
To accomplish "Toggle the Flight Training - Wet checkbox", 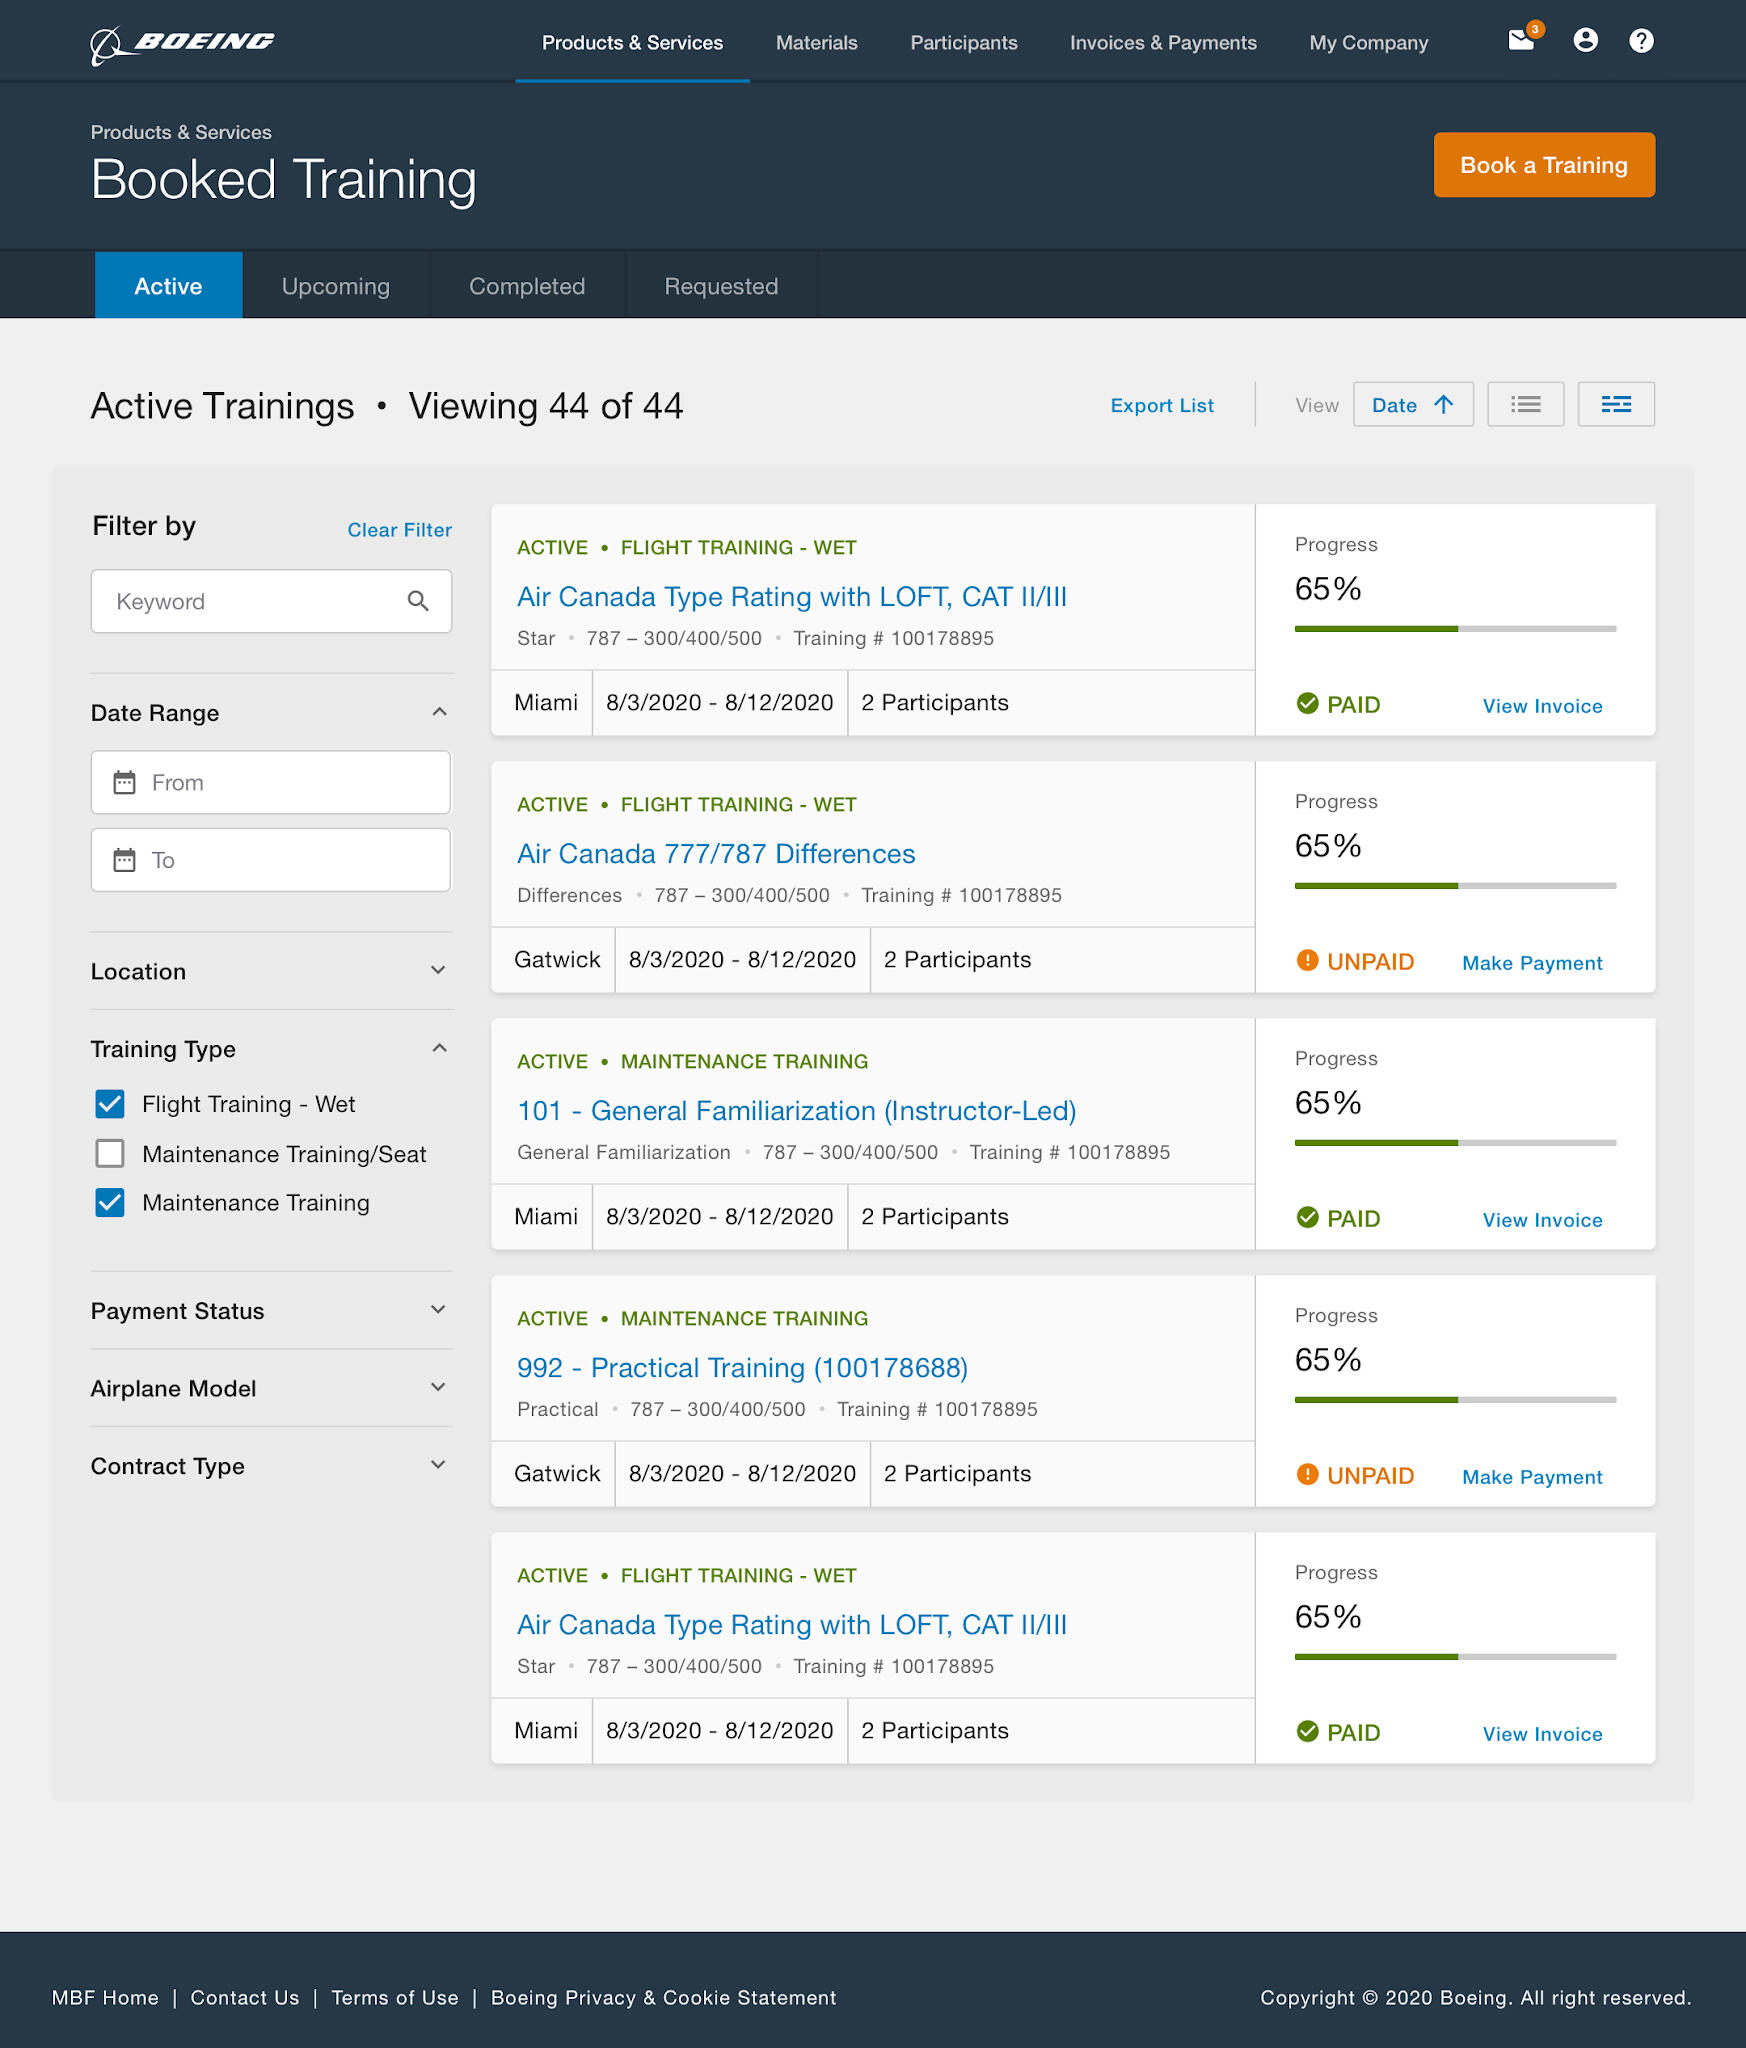I will (x=110, y=1104).
